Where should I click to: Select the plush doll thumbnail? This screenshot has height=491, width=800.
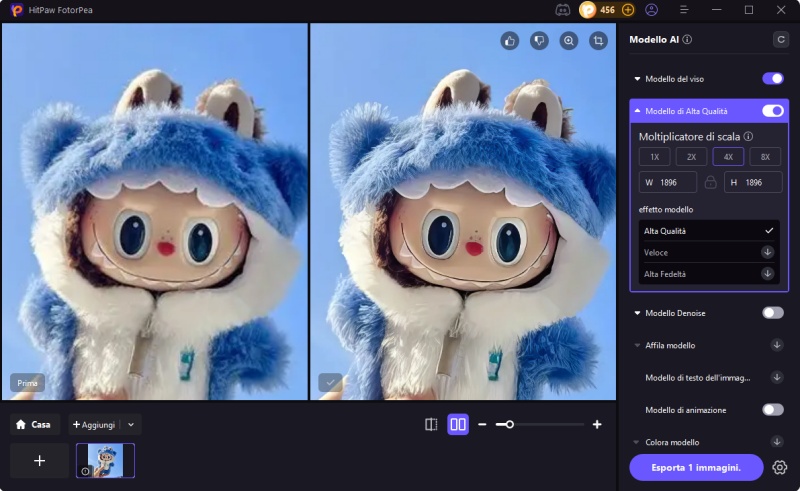pos(105,460)
